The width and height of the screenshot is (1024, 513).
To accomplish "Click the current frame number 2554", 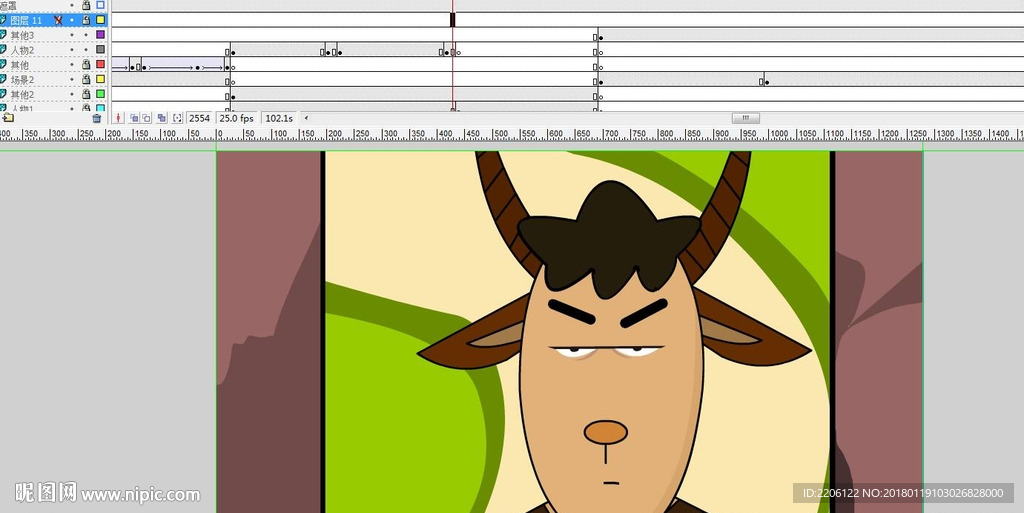I will click(200, 118).
